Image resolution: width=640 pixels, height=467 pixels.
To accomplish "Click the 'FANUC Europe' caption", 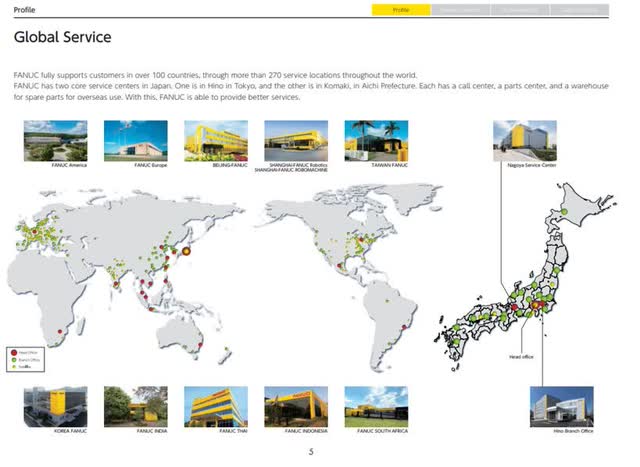I will pos(151,165).
